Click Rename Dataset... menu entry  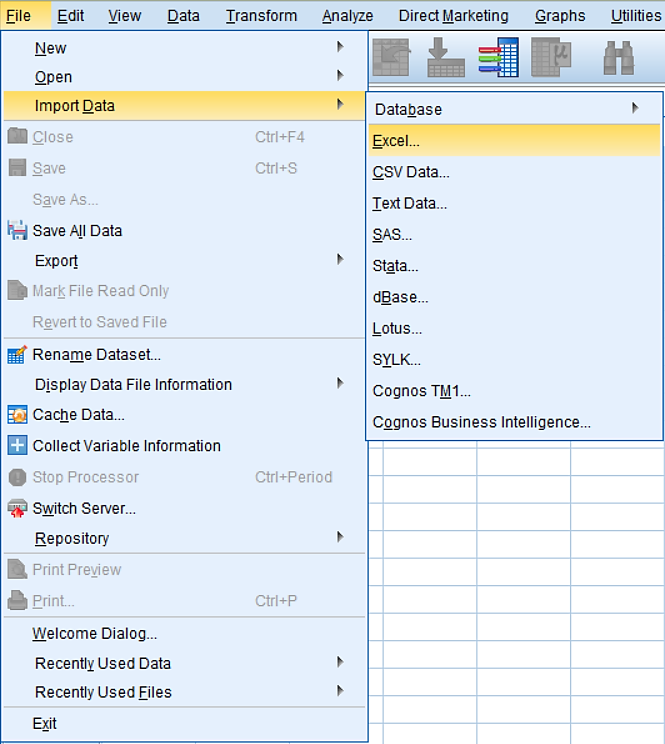[x=184, y=354]
